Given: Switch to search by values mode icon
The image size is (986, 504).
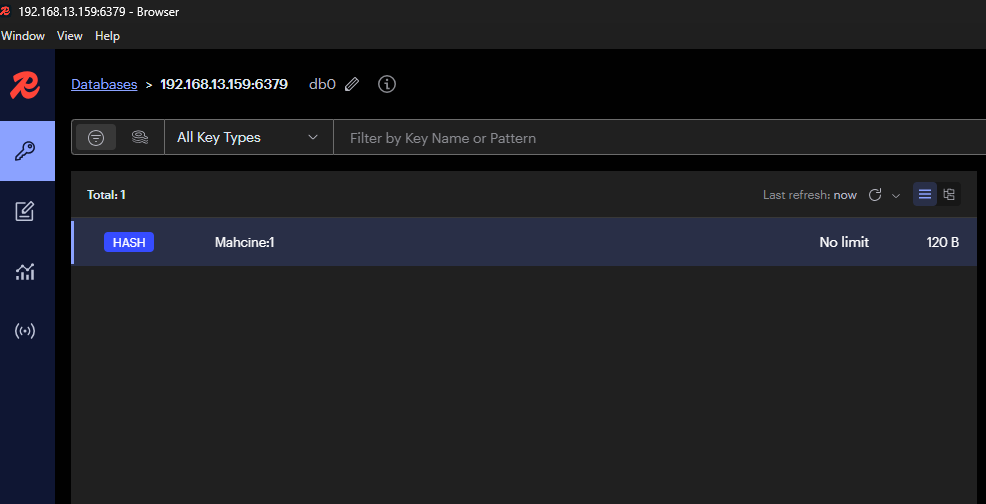Looking at the screenshot, I should pyautogui.click(x=140, y=137).
